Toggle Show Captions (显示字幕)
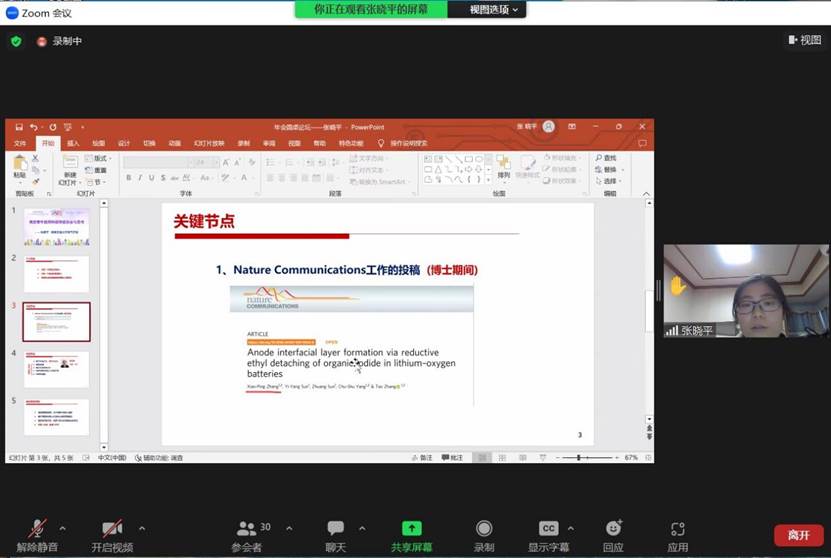831x558 pixels. coord(548,529)
